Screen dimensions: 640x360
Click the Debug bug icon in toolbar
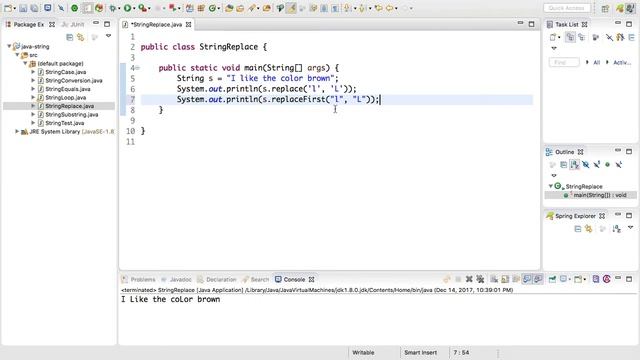click(x=113, y=8)
